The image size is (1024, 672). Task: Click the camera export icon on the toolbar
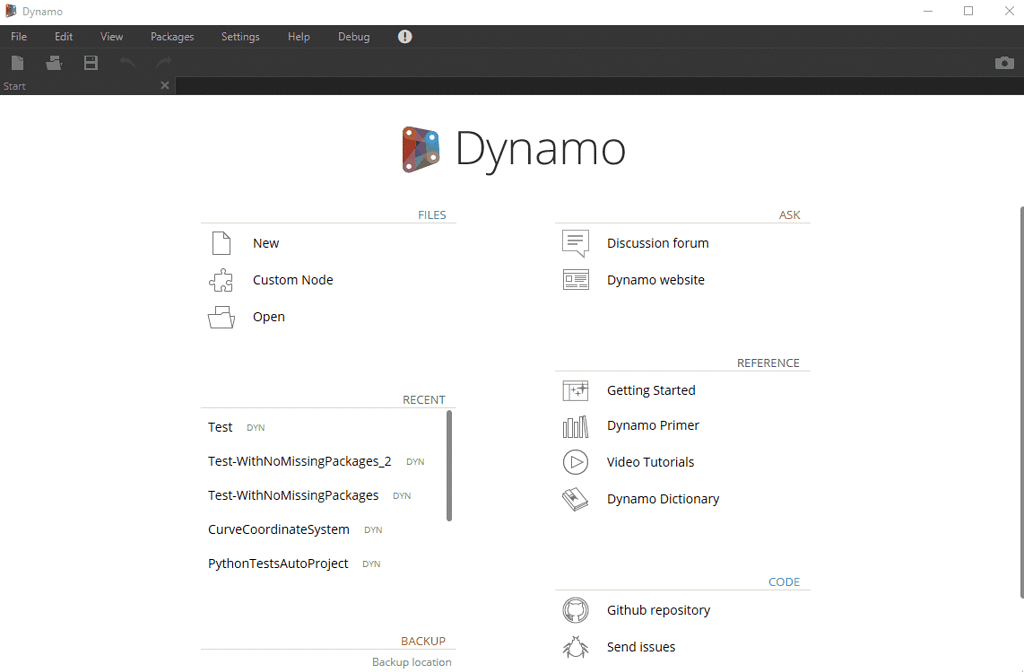coord(1004,62)
